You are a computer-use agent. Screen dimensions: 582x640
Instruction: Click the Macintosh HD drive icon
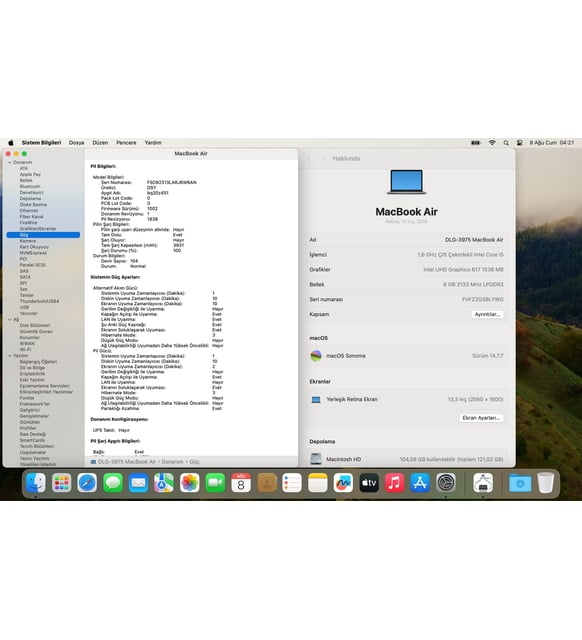click(x=316, y=459)
